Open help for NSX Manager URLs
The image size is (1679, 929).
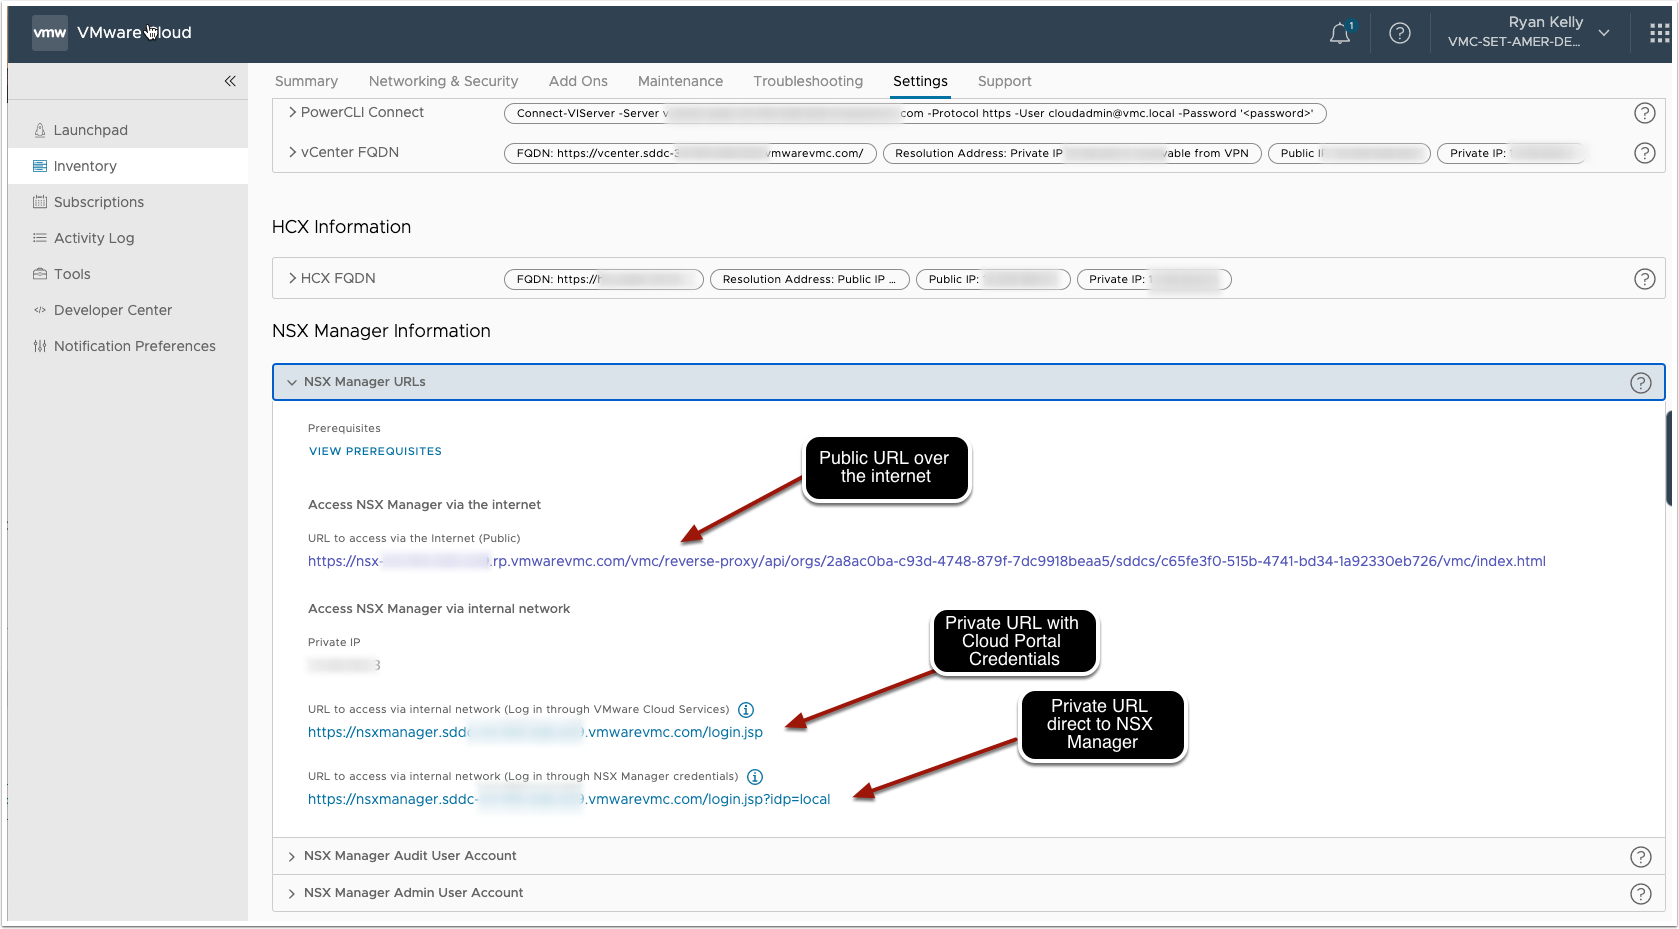coord(1641,383)
